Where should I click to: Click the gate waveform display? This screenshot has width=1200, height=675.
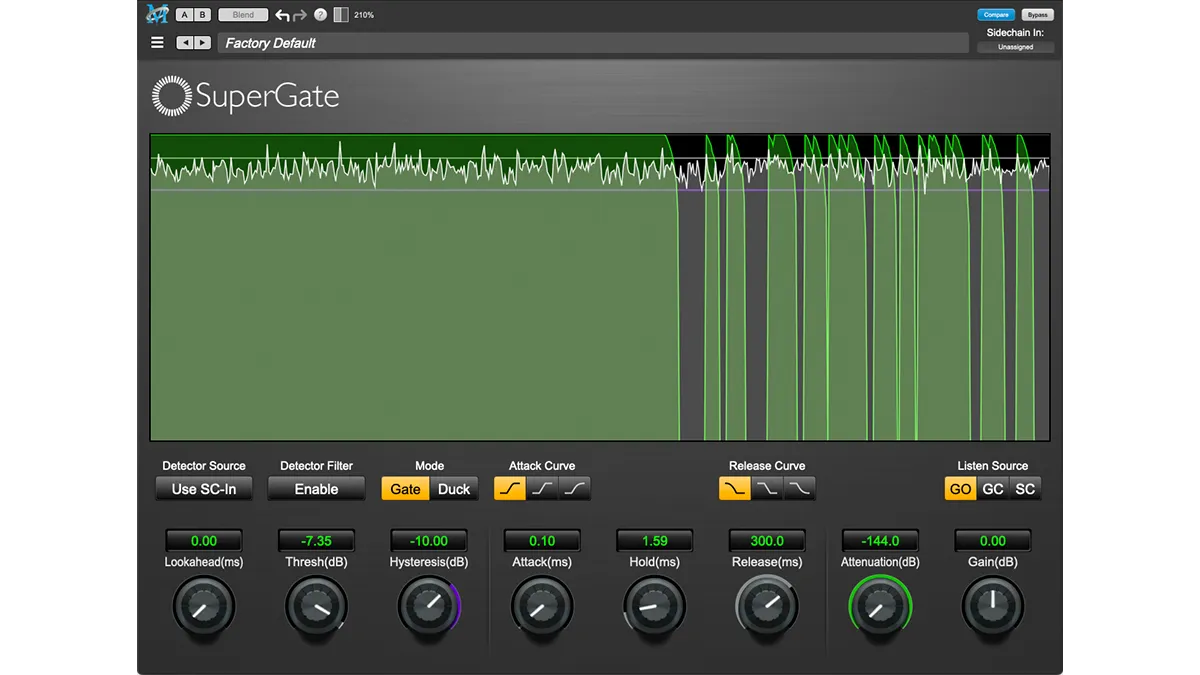point(600,287)
